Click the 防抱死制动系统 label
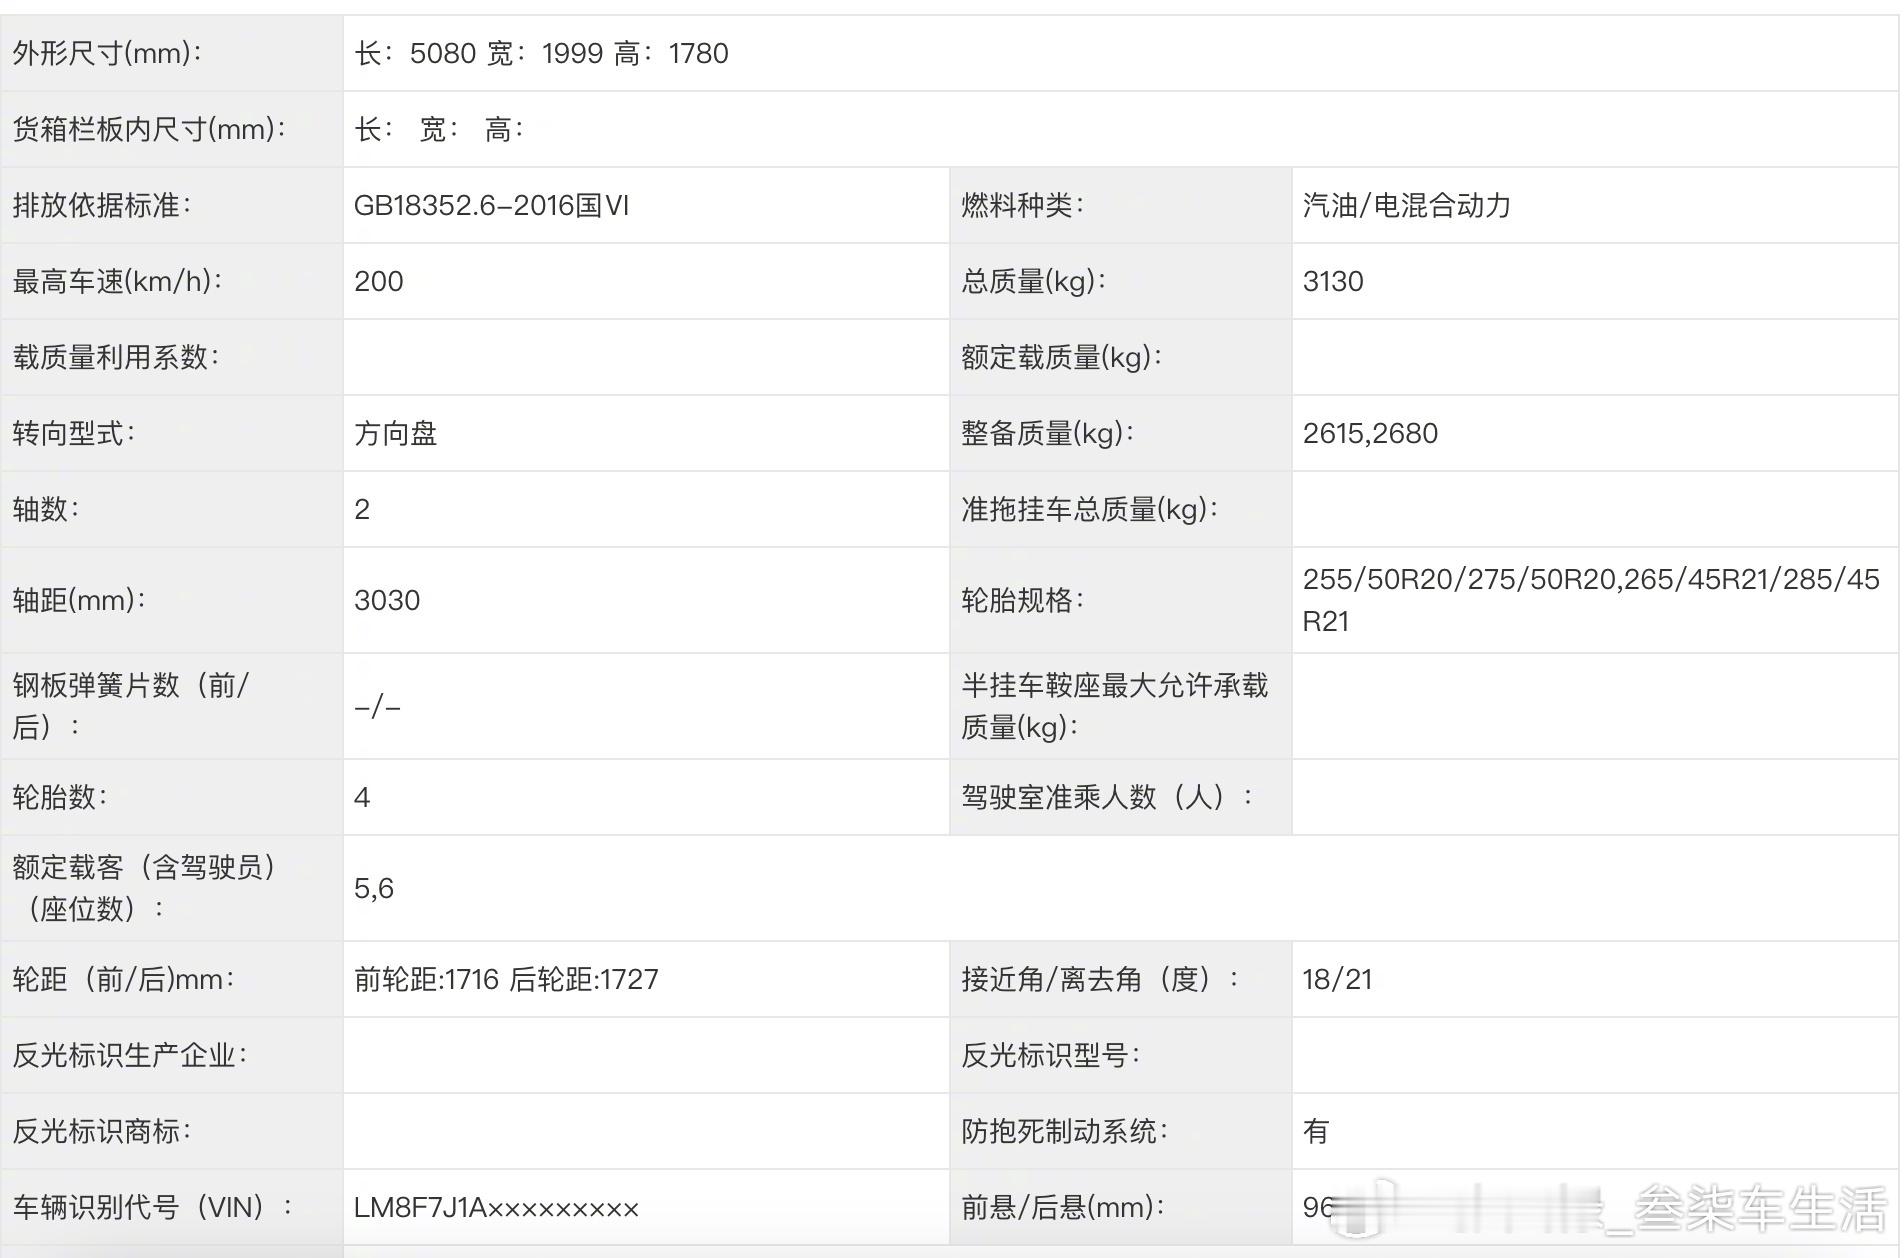Screen dimensions: 1904x1258 [1065, 1131]
